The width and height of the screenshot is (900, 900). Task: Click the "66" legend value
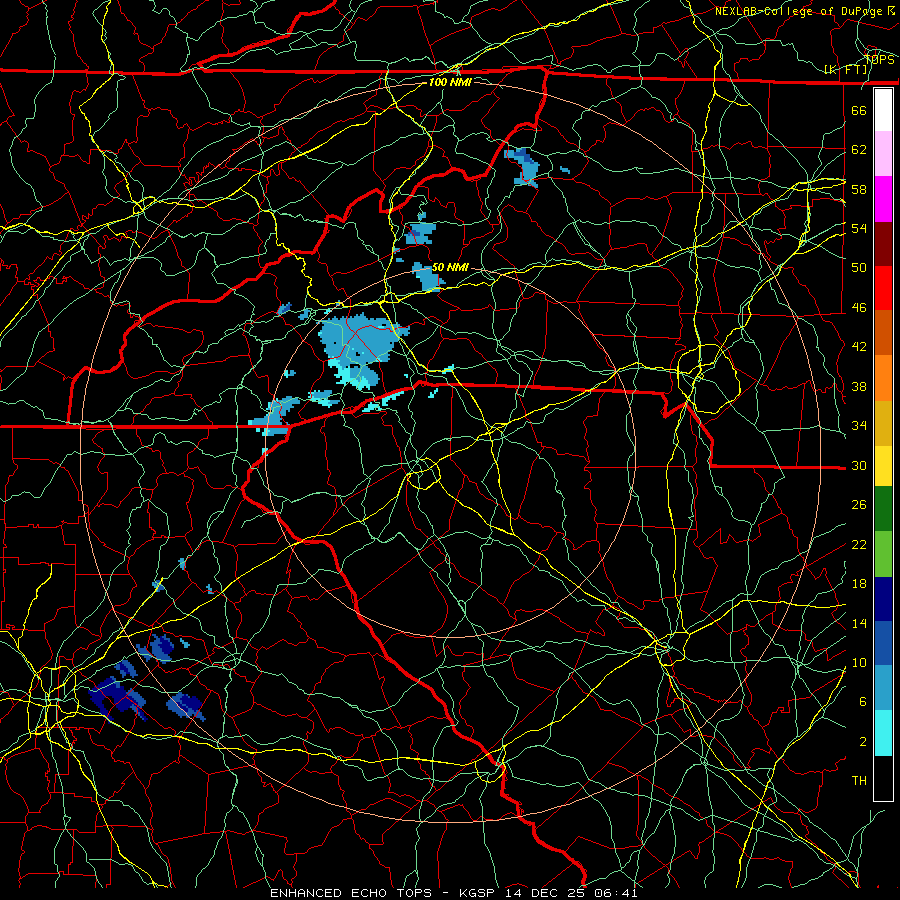pos(859,110)
